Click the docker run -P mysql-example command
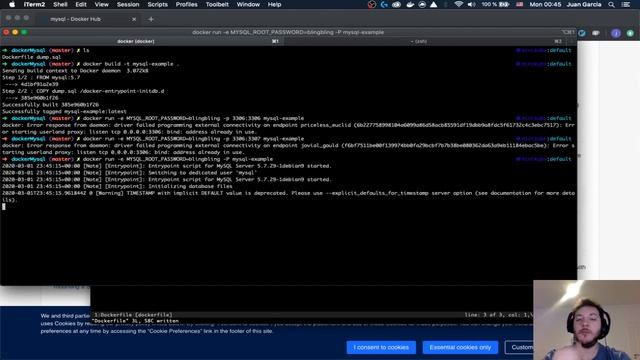This screenshot has width=640, height=360. point(178,159)
